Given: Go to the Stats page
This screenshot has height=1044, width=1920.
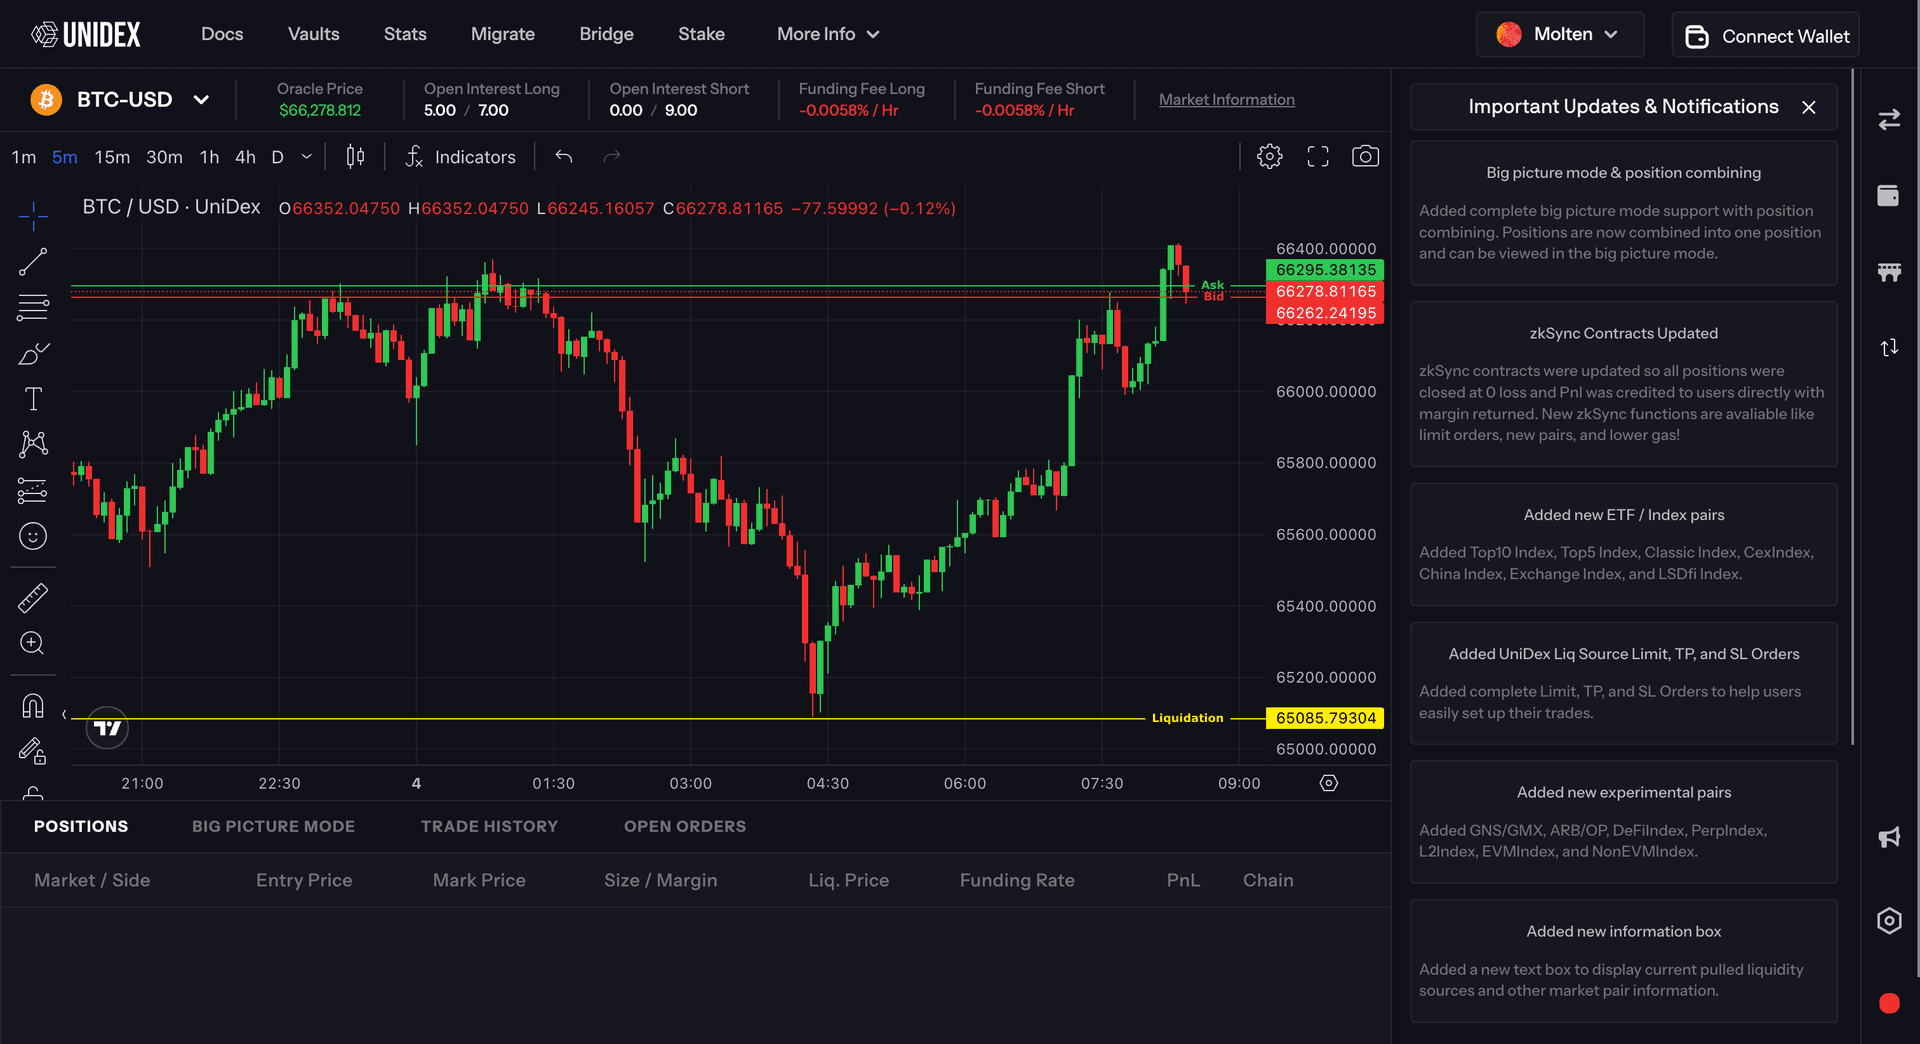Looking at the screenshot, I should (405, 34).
